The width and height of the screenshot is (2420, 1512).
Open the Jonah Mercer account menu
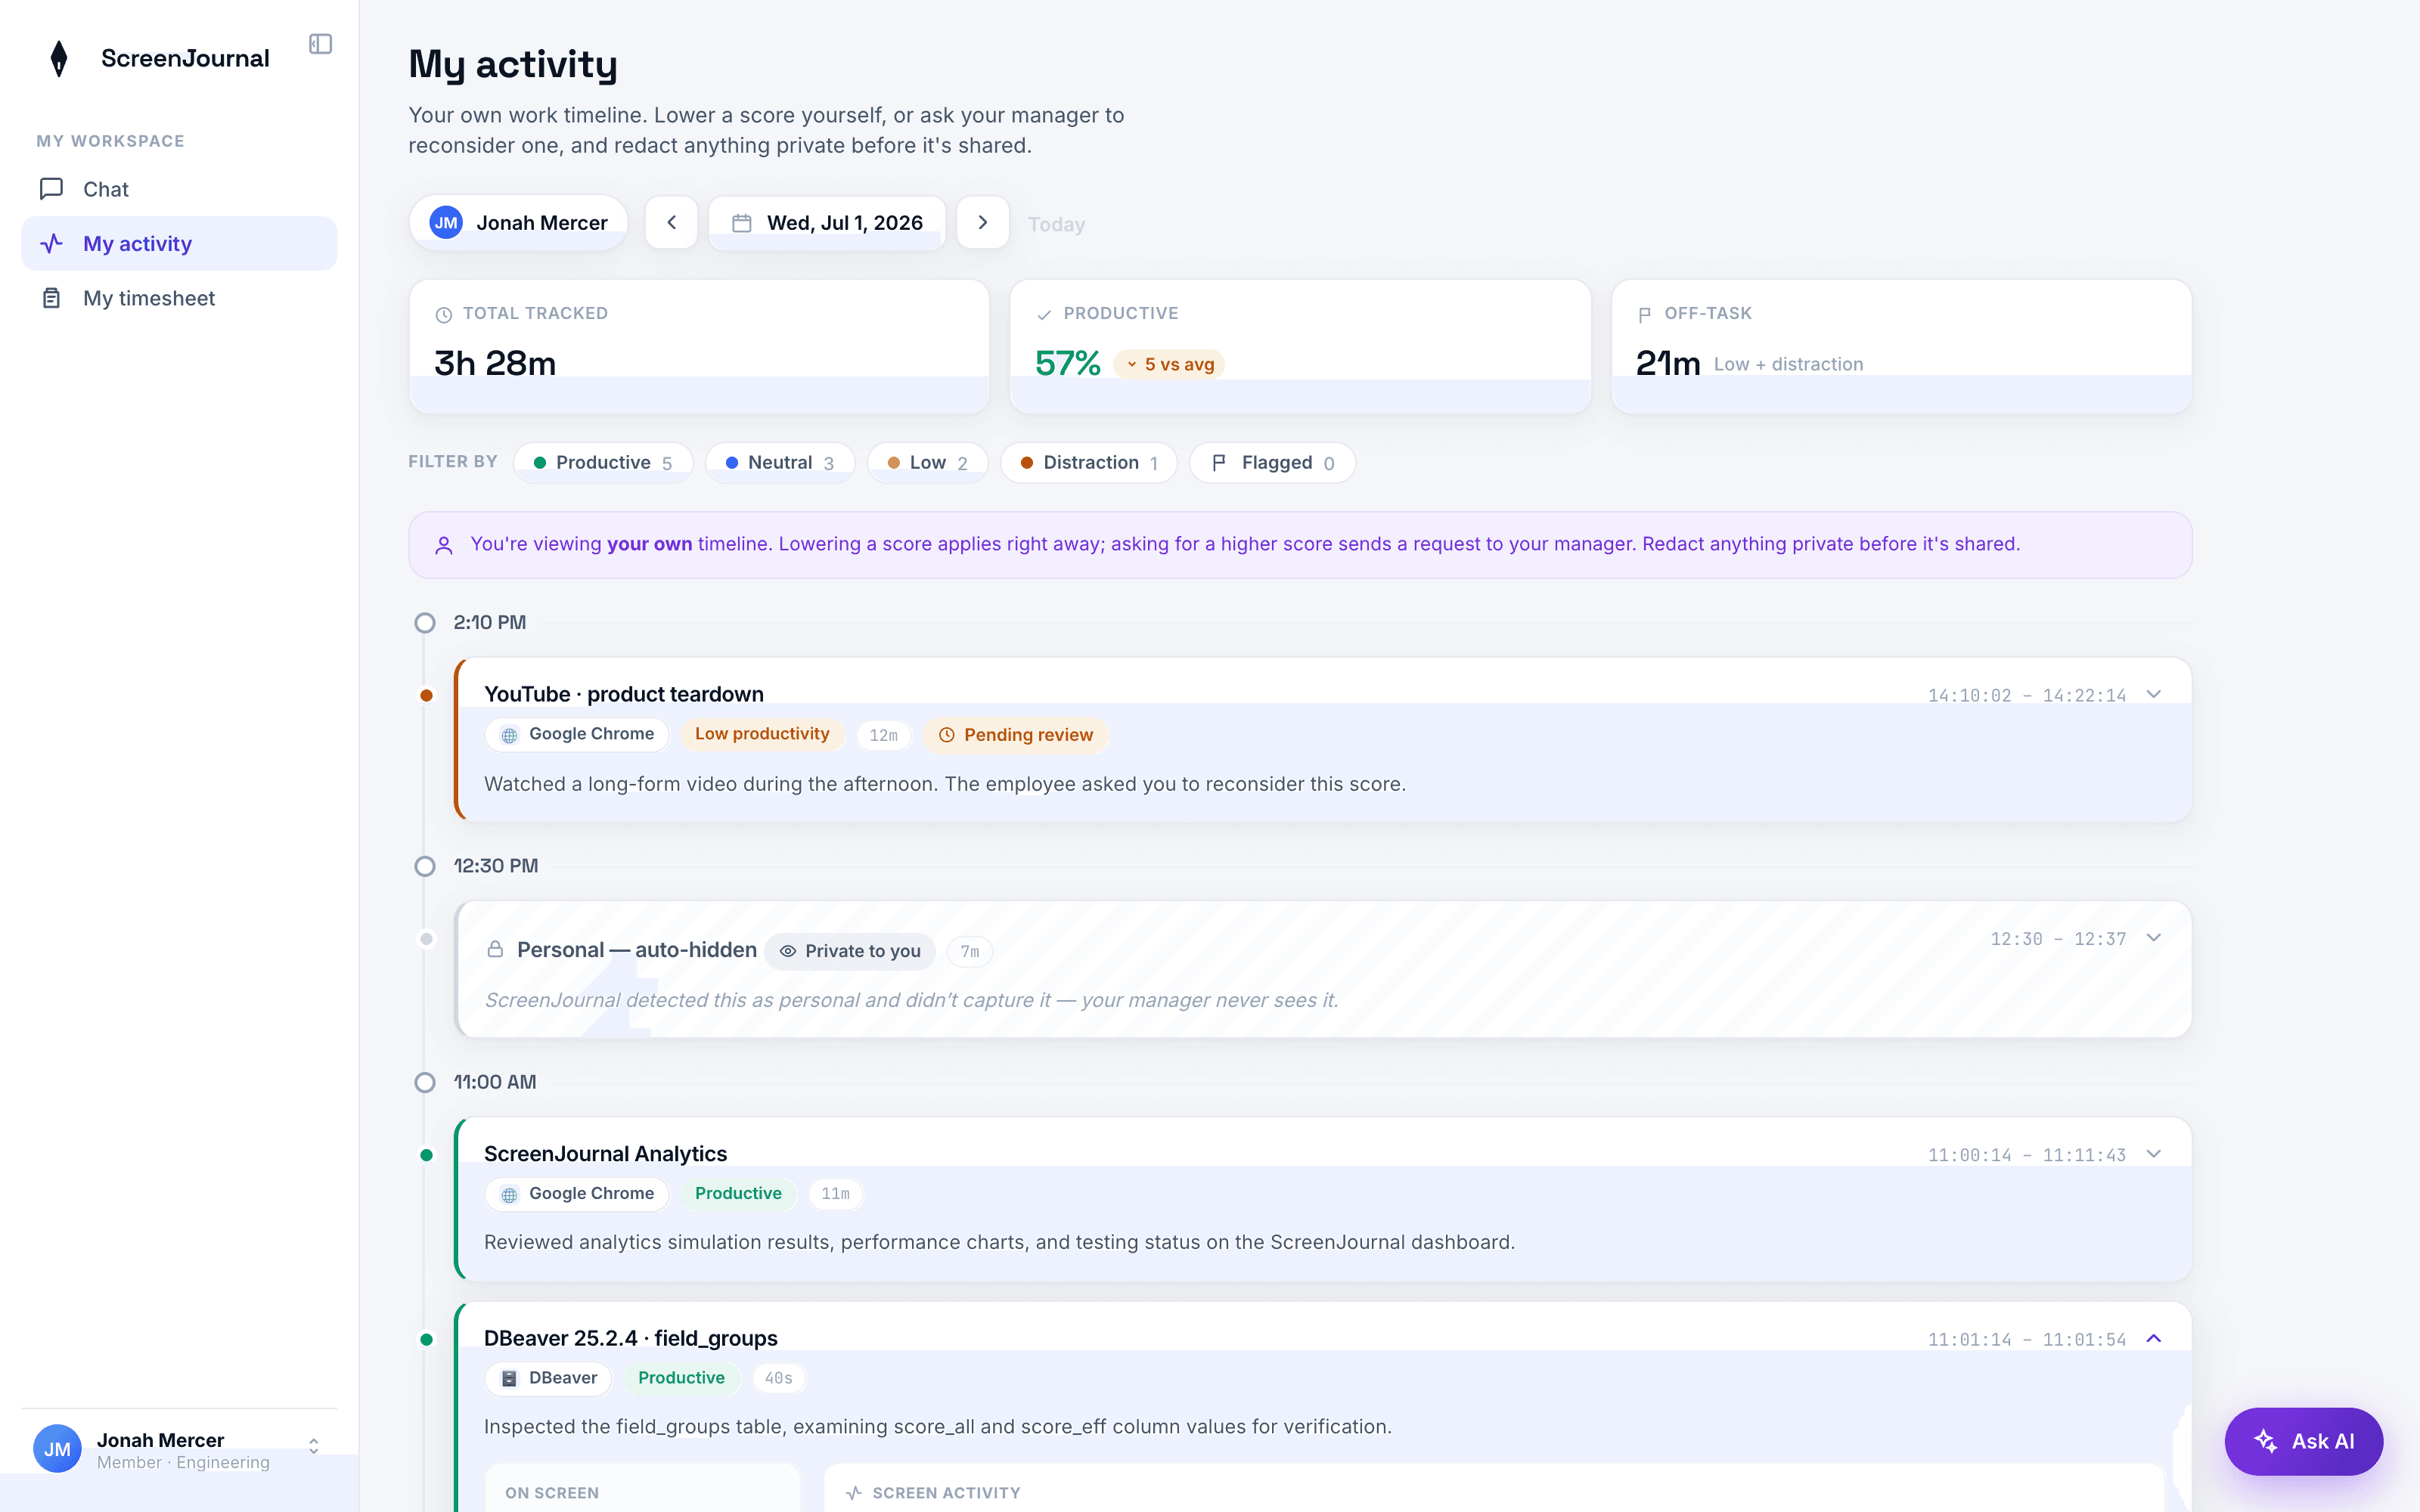179,1449
